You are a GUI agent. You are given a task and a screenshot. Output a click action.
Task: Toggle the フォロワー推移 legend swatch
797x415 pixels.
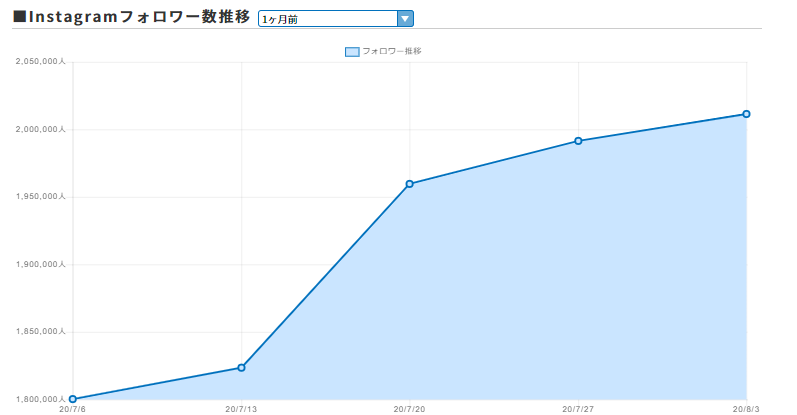(x=352, y=51)
